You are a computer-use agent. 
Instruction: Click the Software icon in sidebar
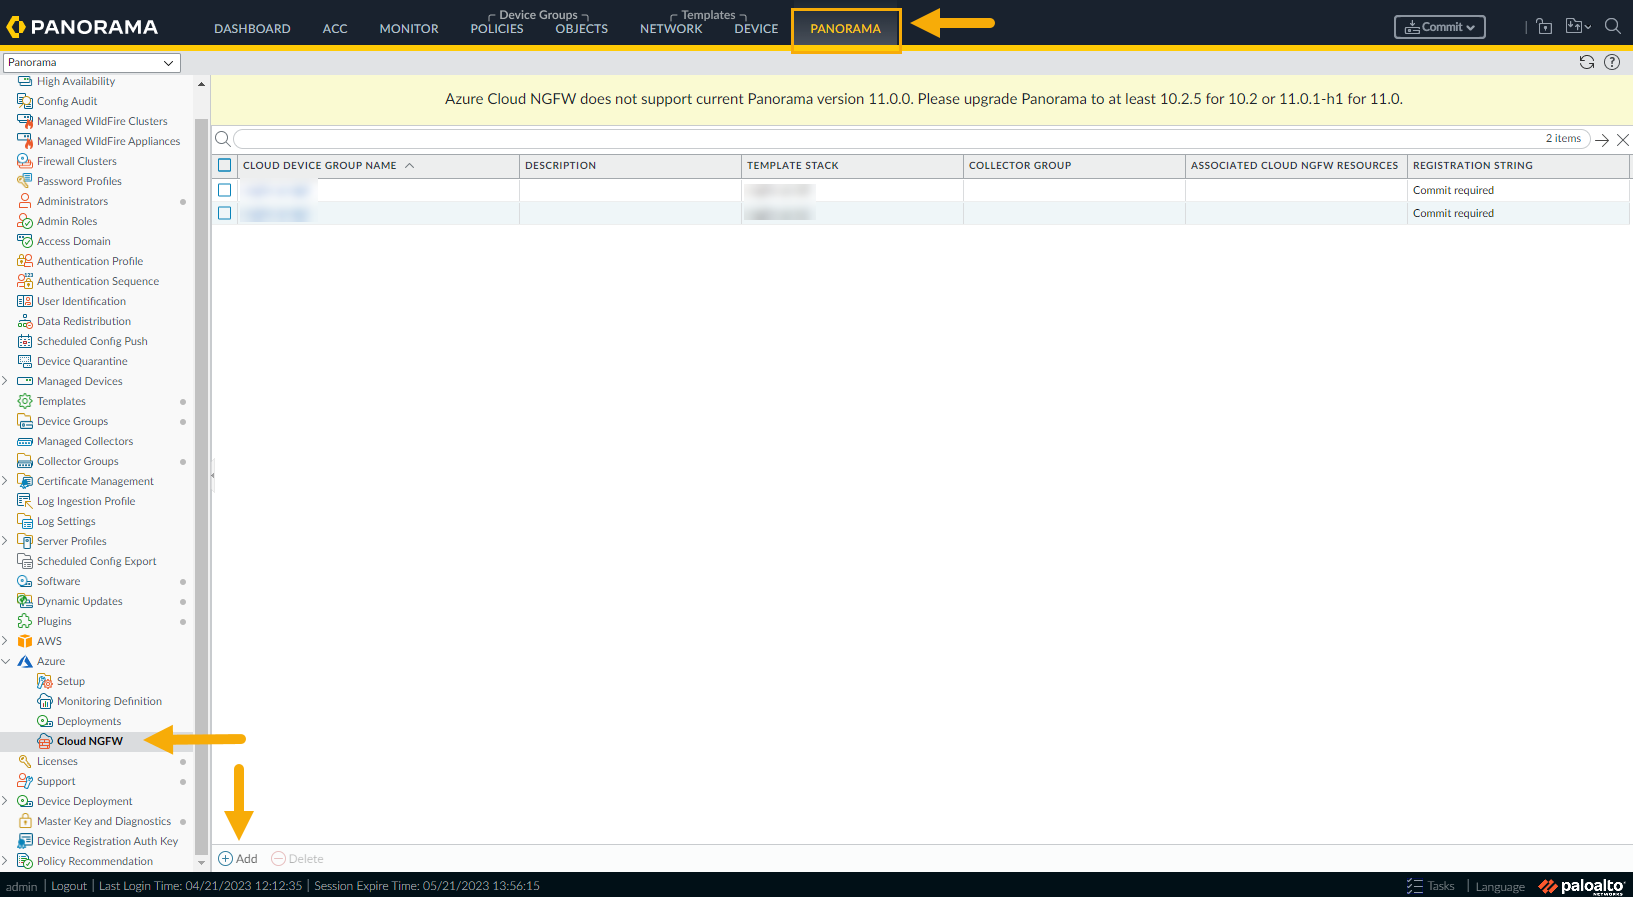[25, 581]
